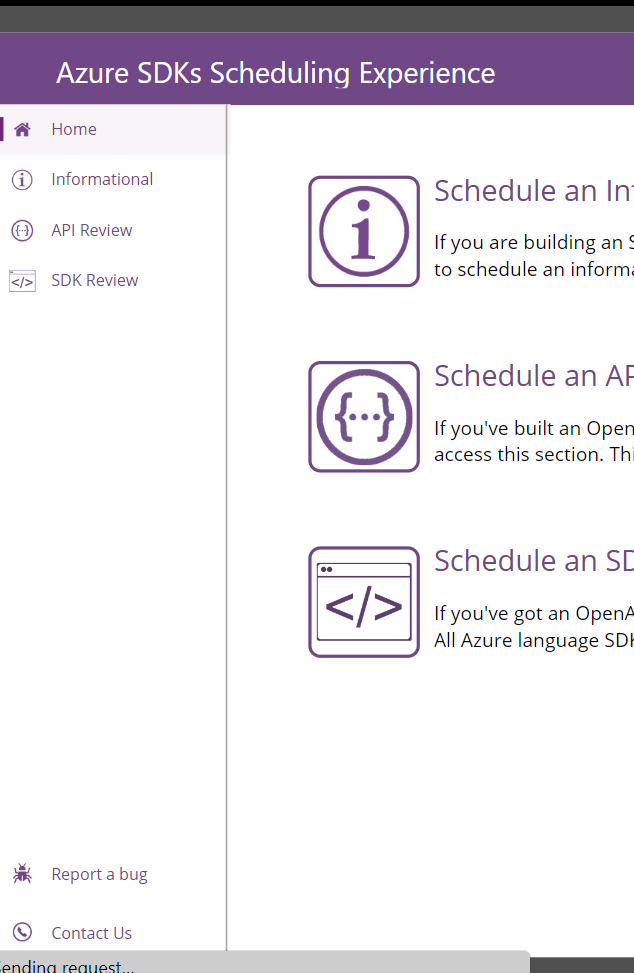Viewport: 634px width, 973px height.
Task: Open the large information icon on the first card
Action: coord(363,231)
